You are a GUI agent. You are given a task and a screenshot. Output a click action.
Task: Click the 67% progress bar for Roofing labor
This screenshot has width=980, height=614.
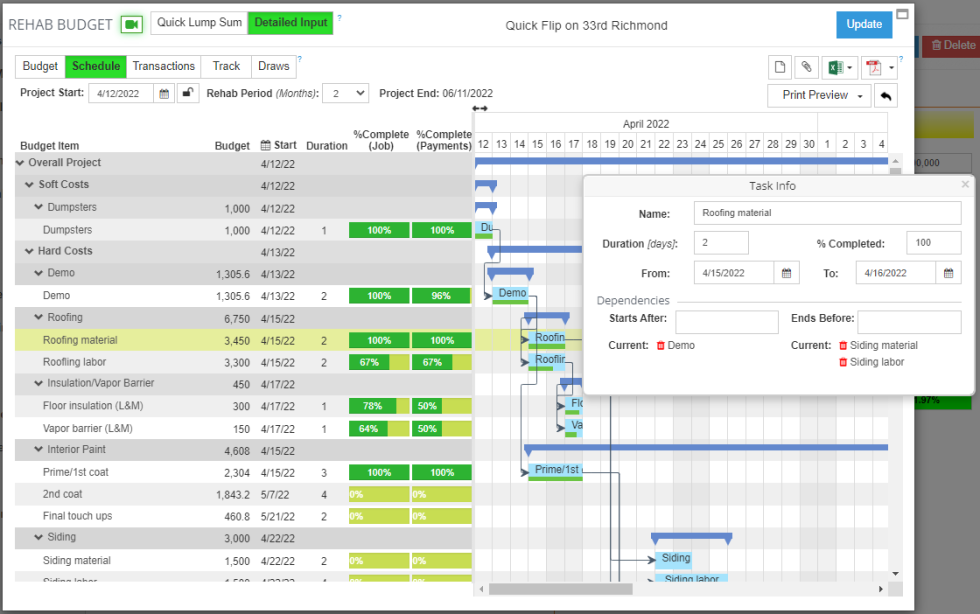point(378,361)
